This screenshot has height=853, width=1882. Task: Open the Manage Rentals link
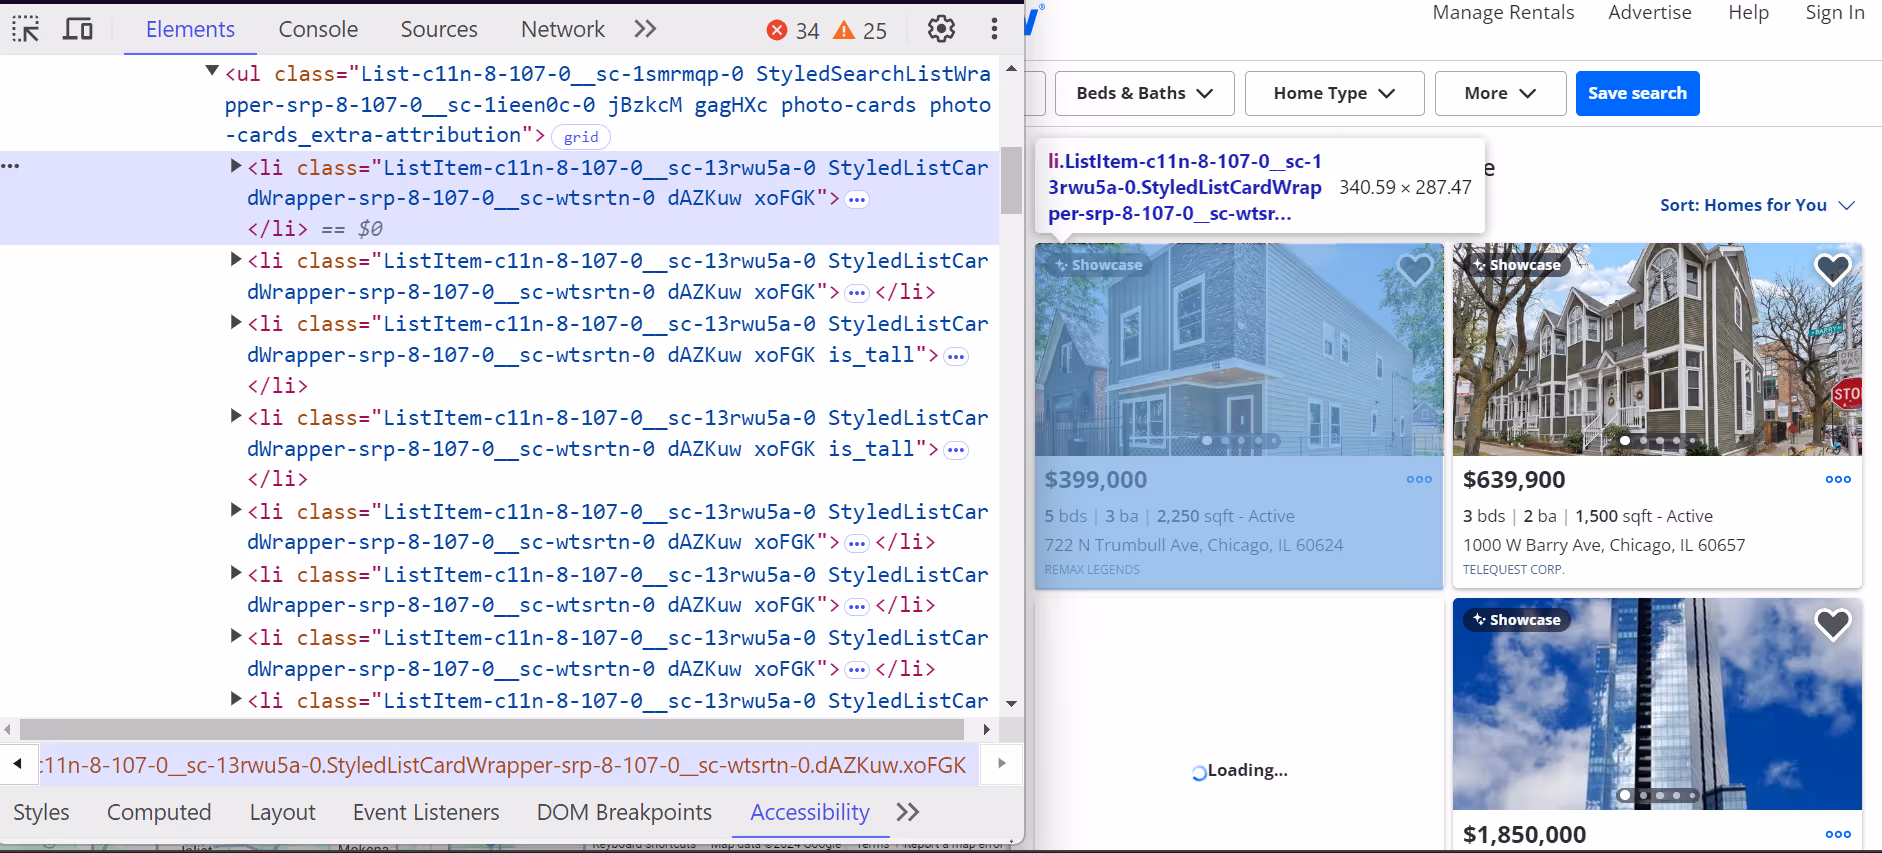click(x=1503, y=12)
